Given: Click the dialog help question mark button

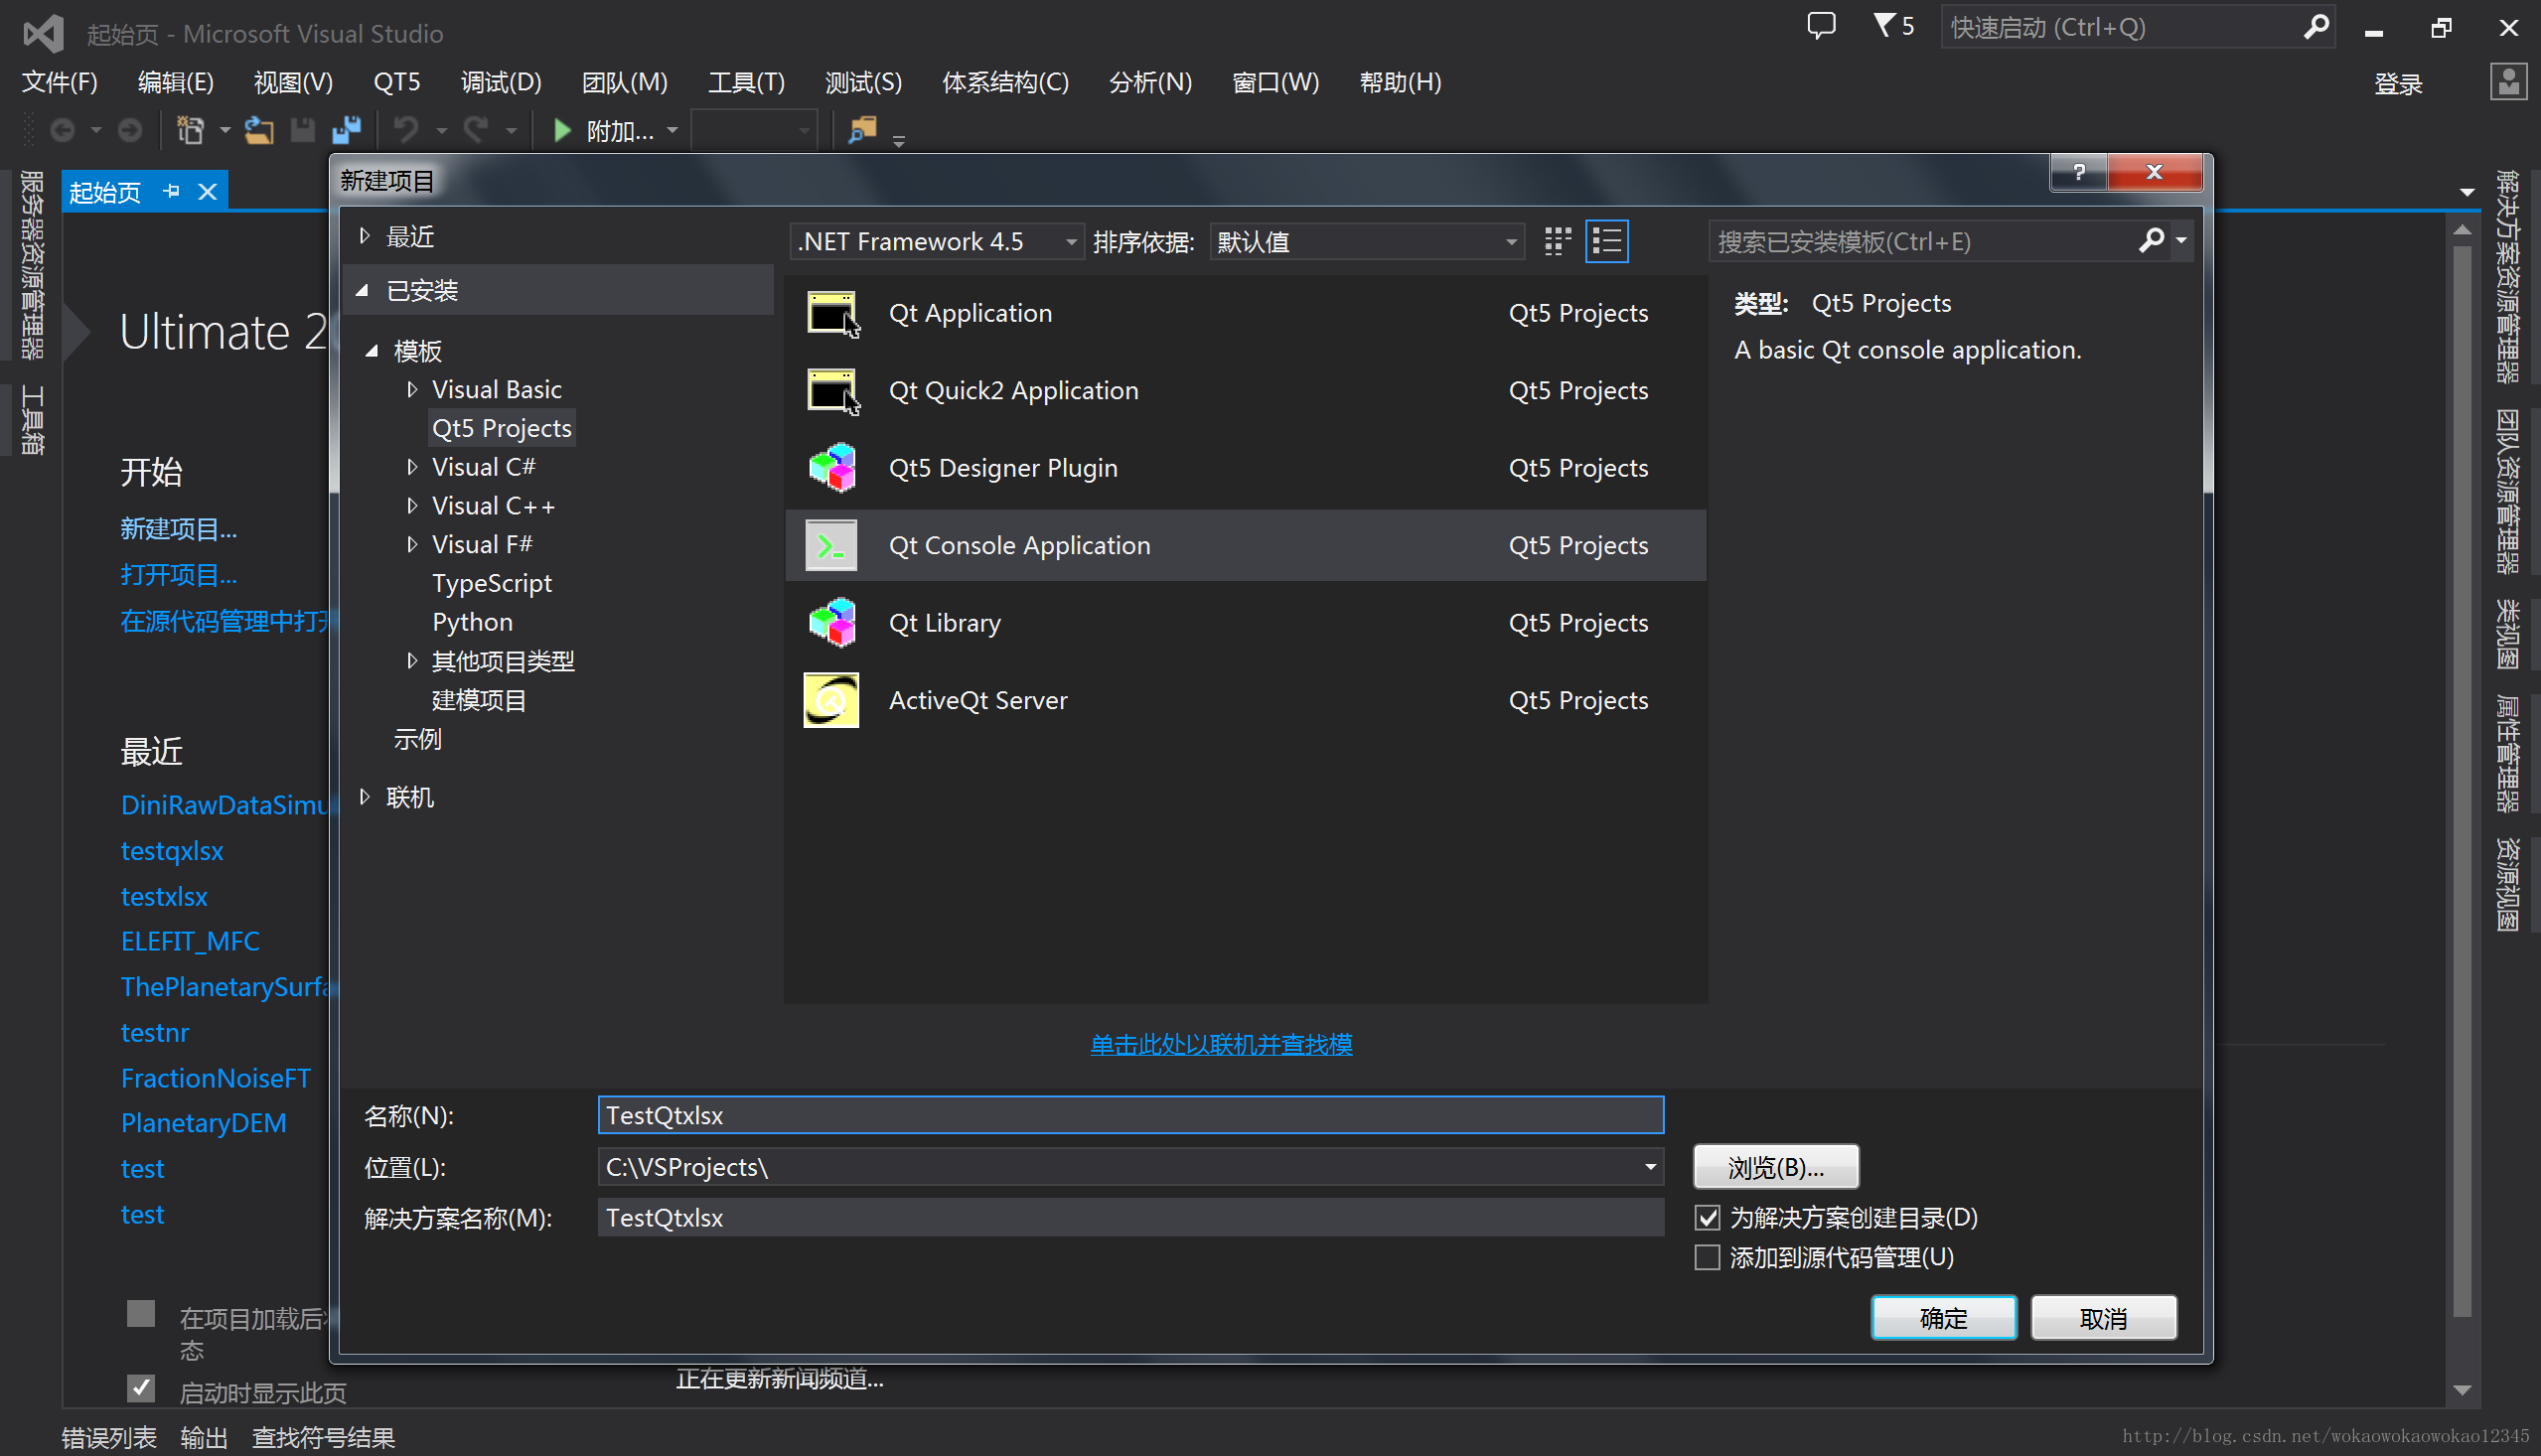Looking at the screenshot, I should click(2078, 172).
